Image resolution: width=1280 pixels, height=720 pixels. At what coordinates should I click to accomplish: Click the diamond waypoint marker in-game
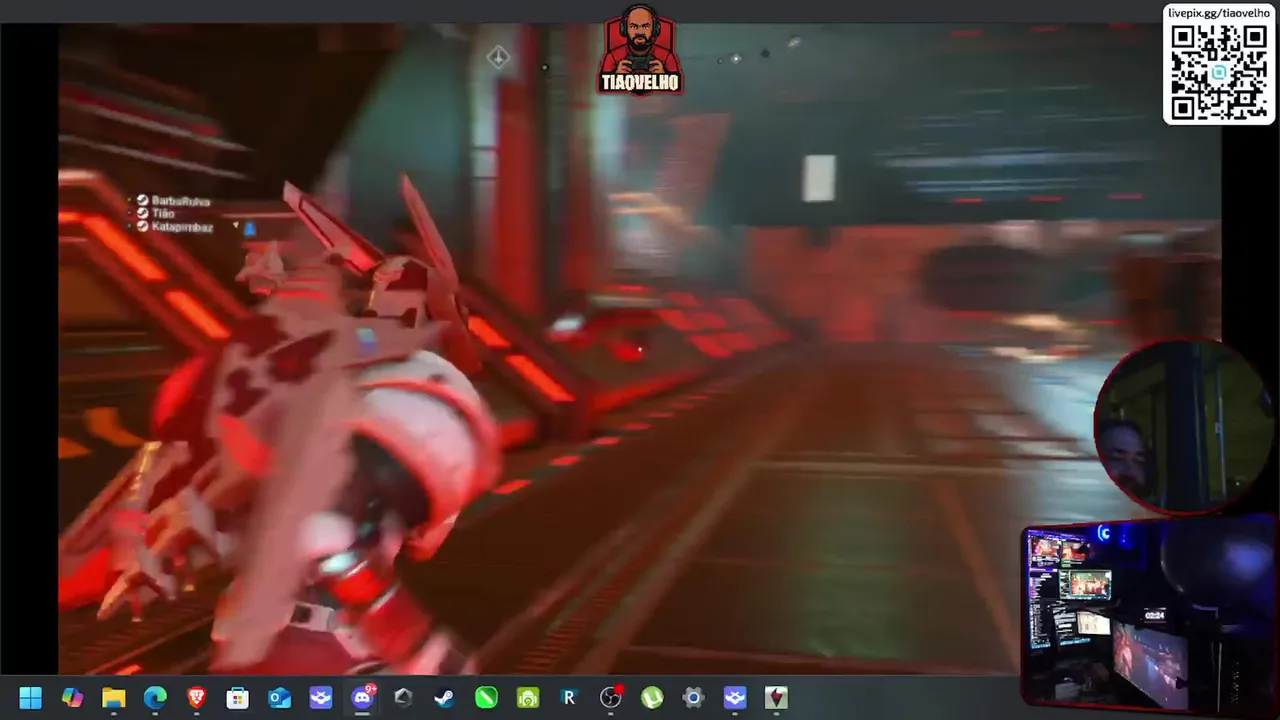tap(498, 58)
